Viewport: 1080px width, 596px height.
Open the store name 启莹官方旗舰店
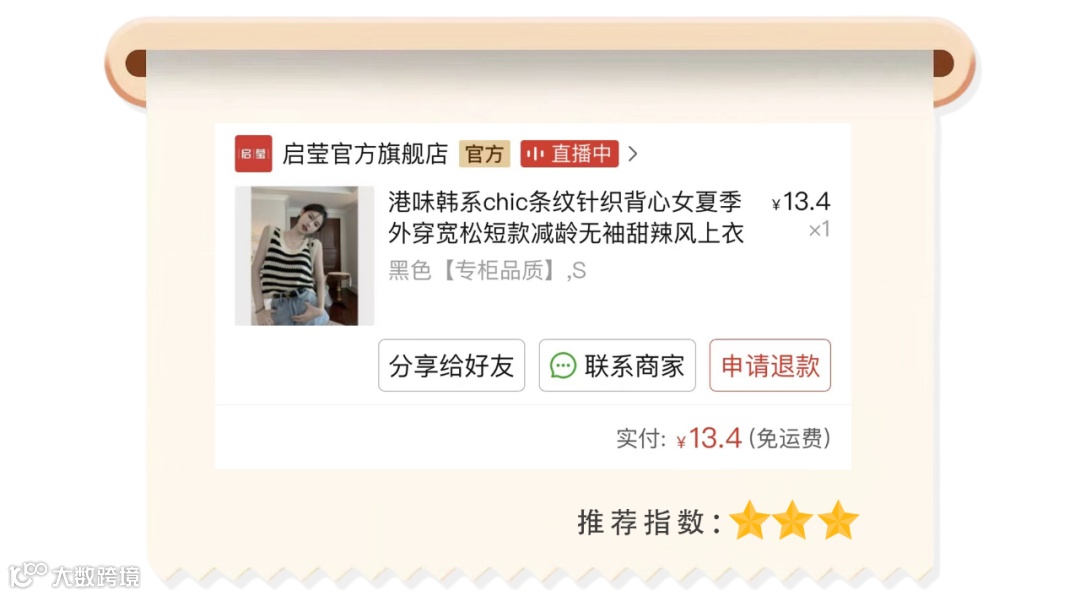tap(365, 154)
